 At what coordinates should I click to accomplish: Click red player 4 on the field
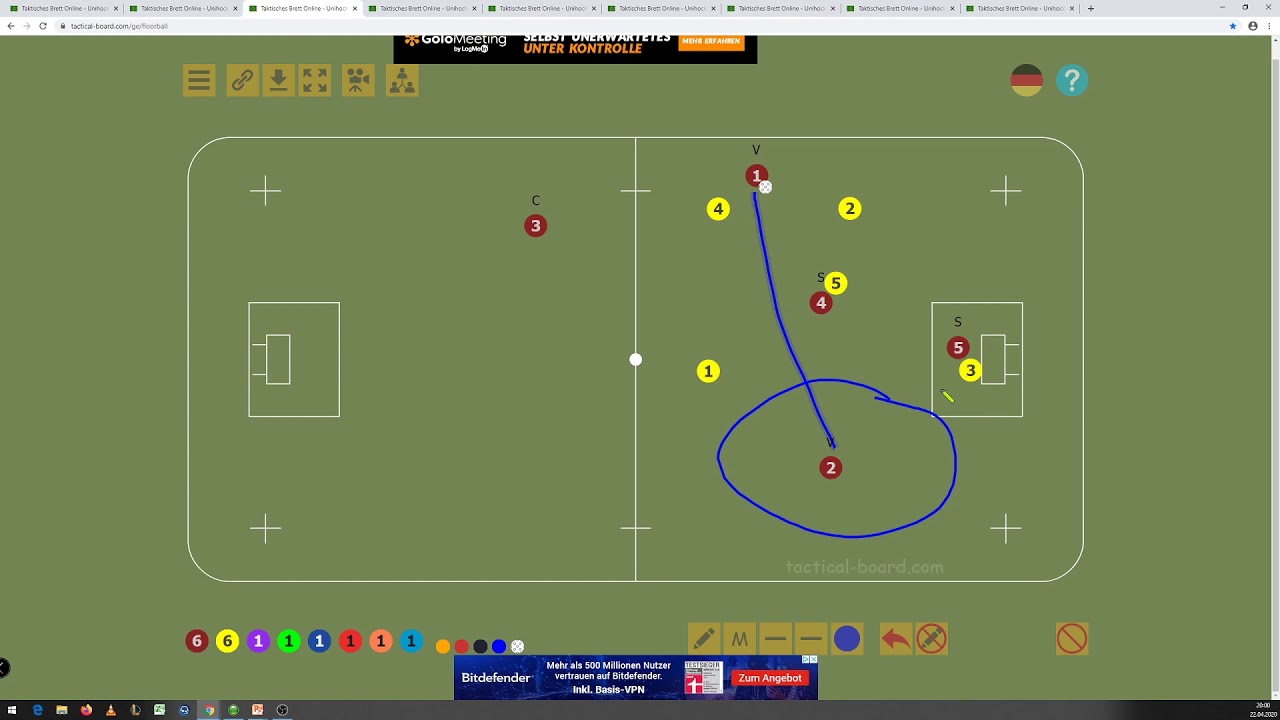821,303
